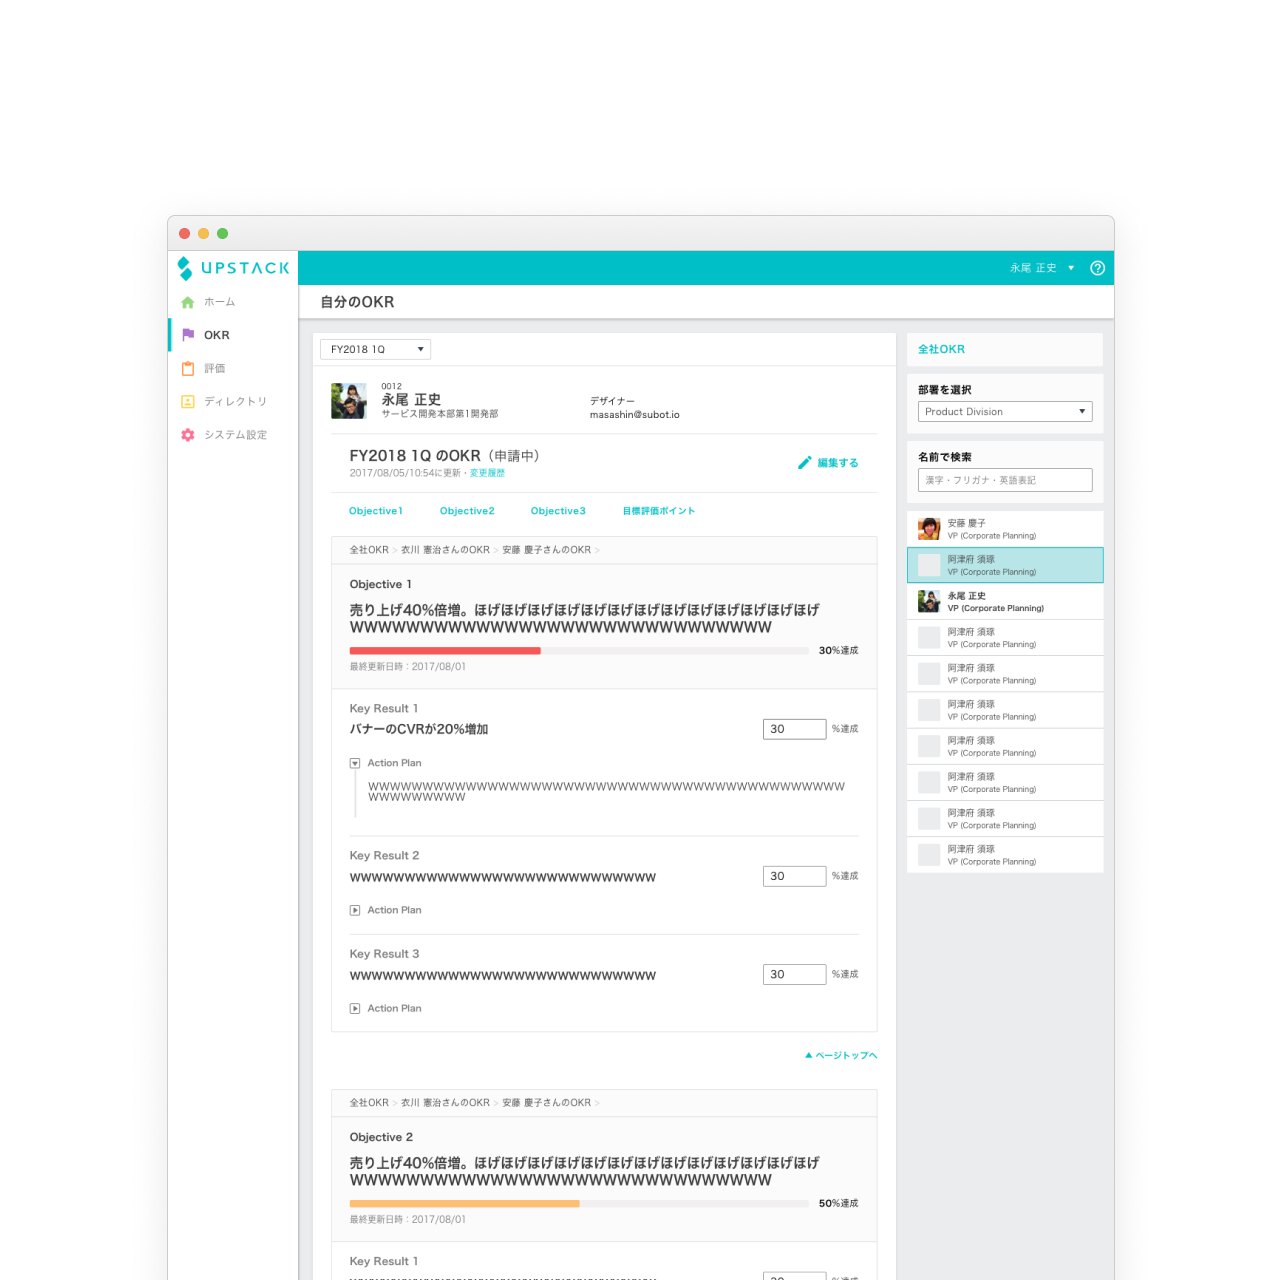Click the help question mark icon
Image resolution: width=1280 pixels, height=1280 pixels.
pos(1097,268)
